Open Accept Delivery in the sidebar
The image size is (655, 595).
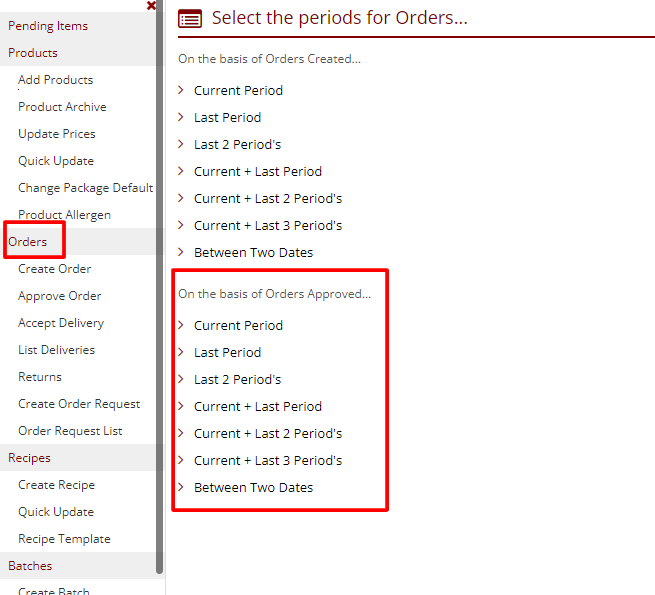pyautogui.click(x=60, y=322)
